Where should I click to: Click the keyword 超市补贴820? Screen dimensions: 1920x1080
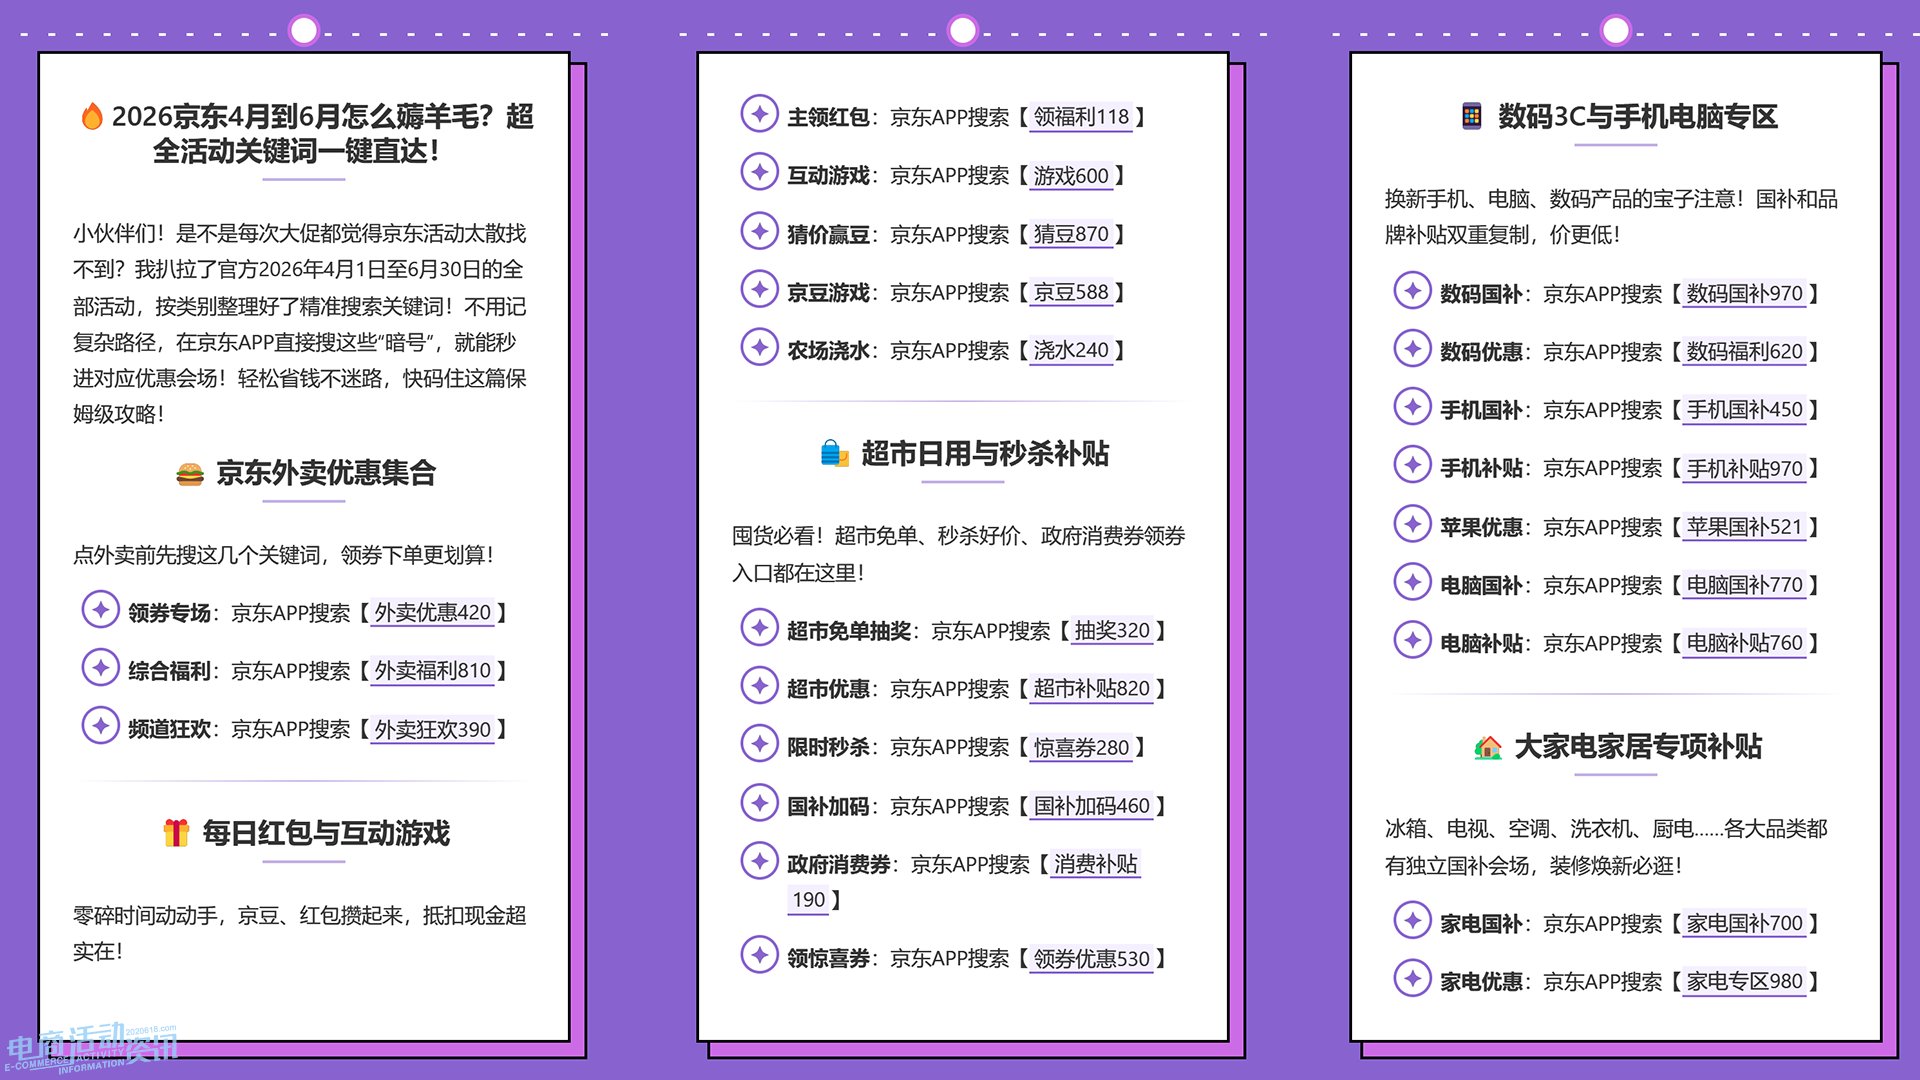[1092, 689]
